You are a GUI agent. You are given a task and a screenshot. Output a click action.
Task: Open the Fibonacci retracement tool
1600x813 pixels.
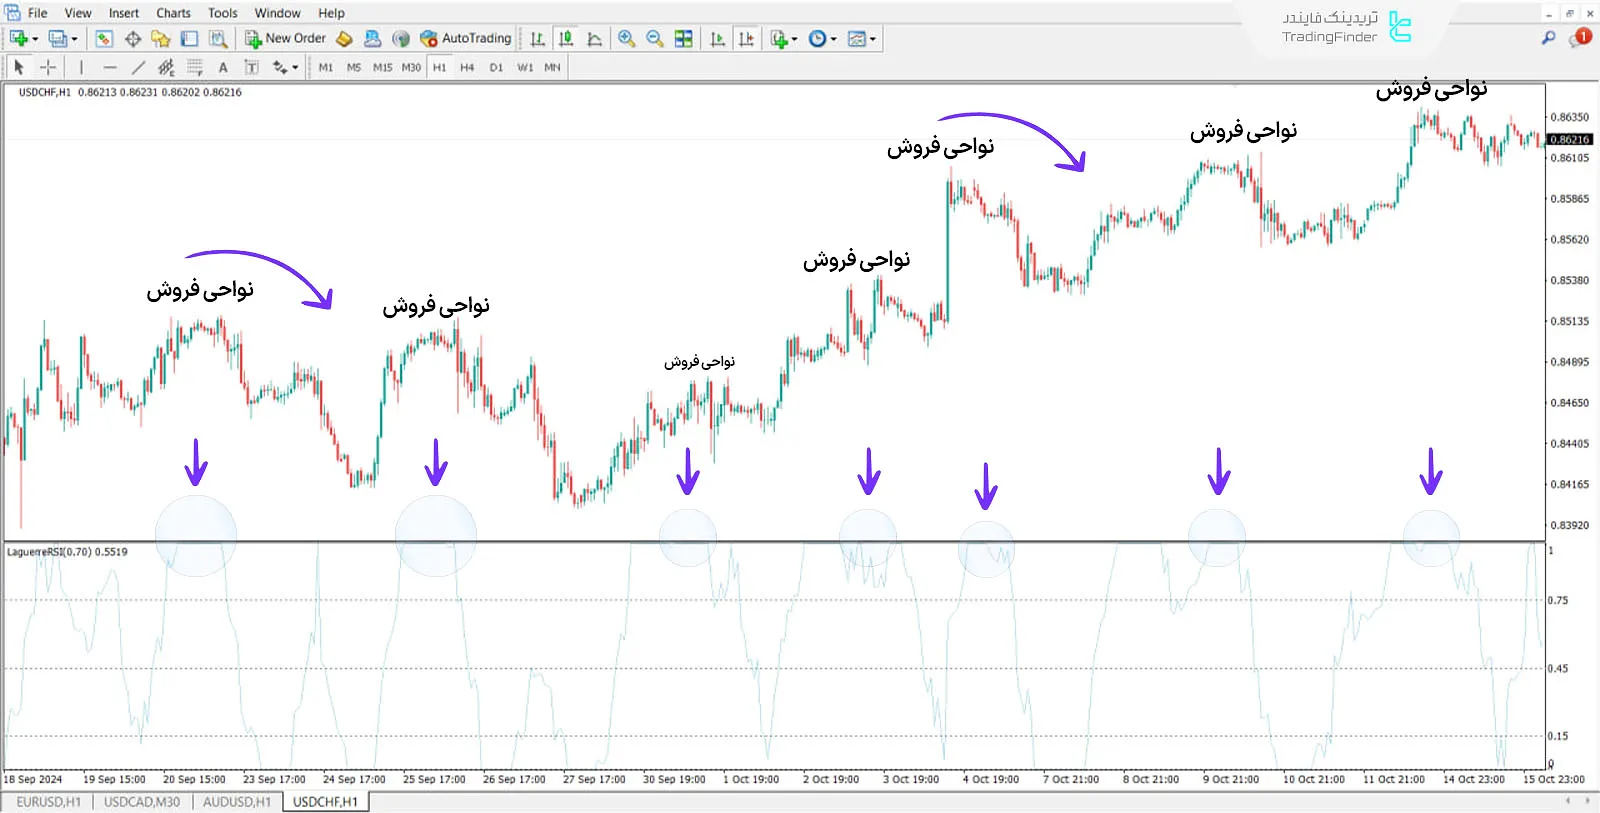(x=194, y=68)
